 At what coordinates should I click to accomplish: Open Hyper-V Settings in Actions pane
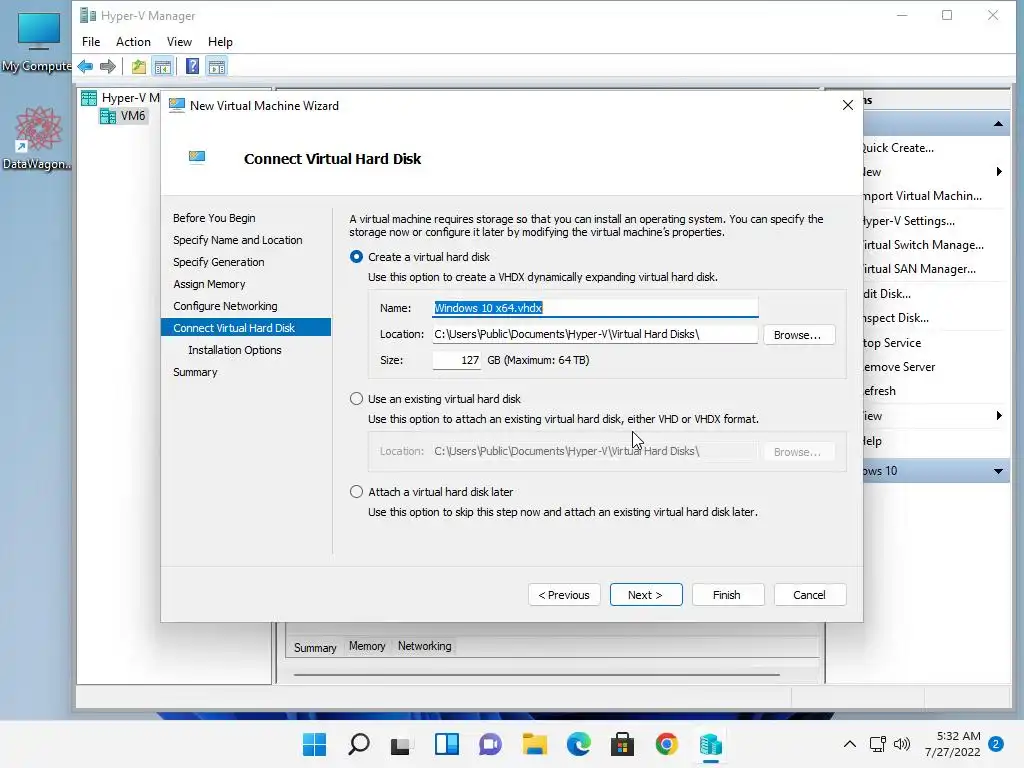909,221
